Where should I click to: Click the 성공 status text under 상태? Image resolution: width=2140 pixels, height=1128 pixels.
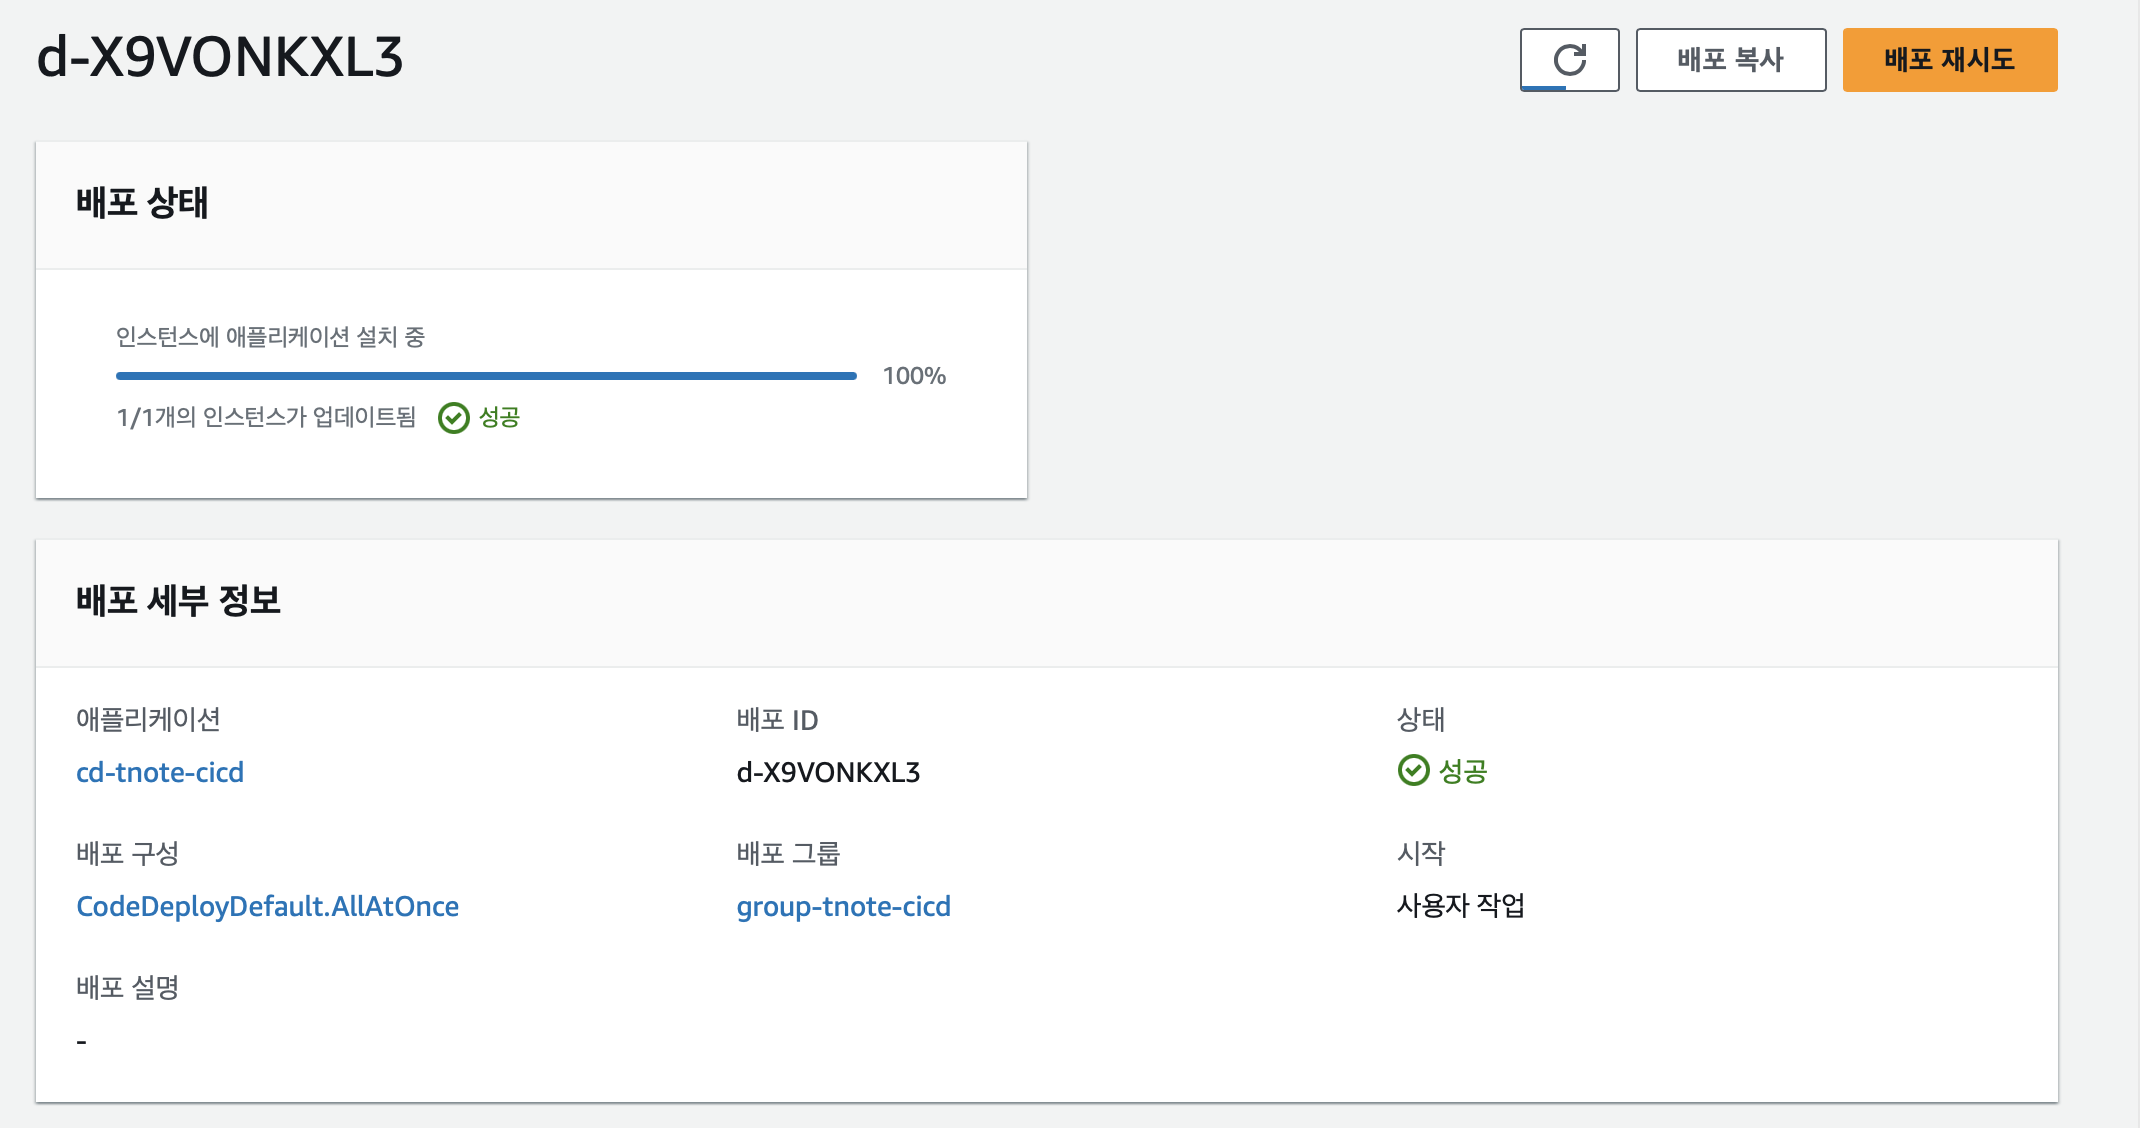(1462, 771)
